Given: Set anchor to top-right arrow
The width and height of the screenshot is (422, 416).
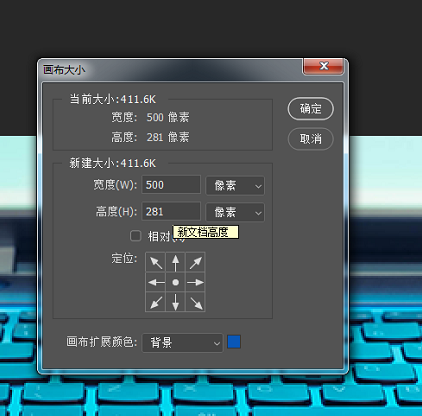Looking at the screenshot, I should pyautogui.click(x=195, y=263).
